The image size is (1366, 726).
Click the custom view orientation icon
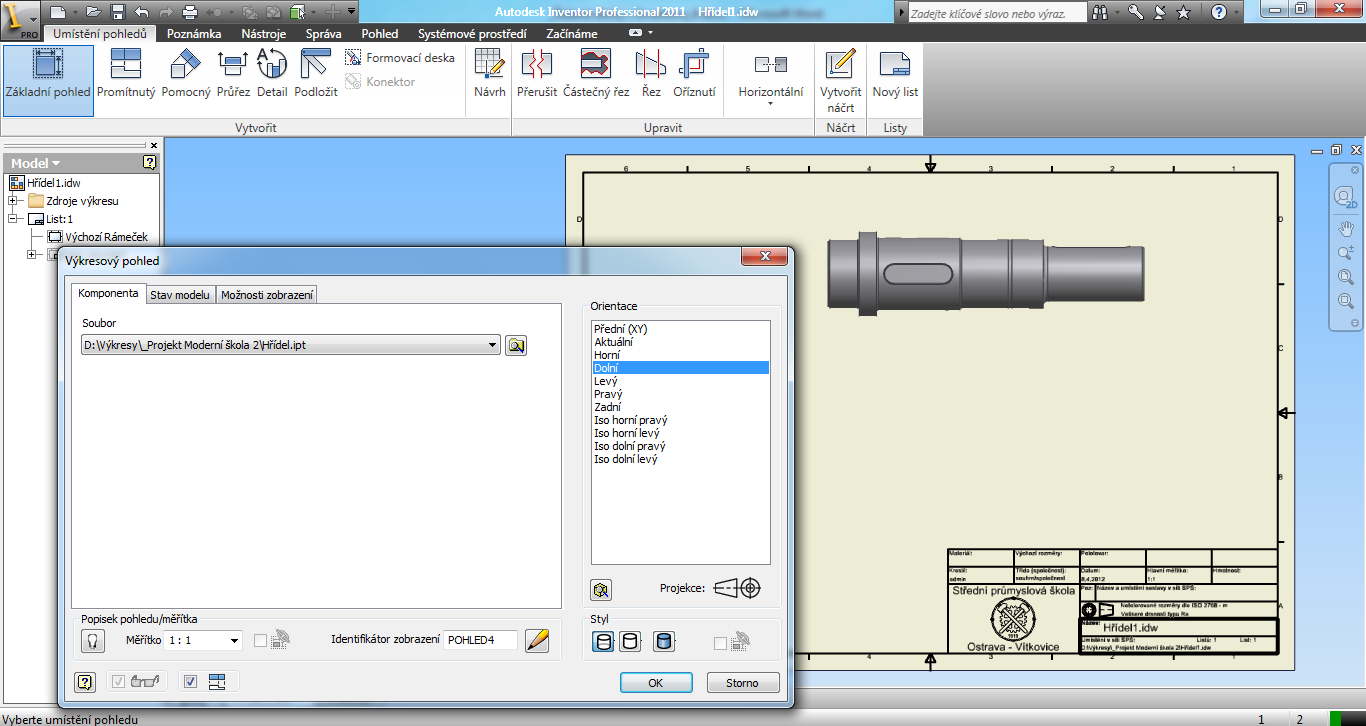[601, 589]
